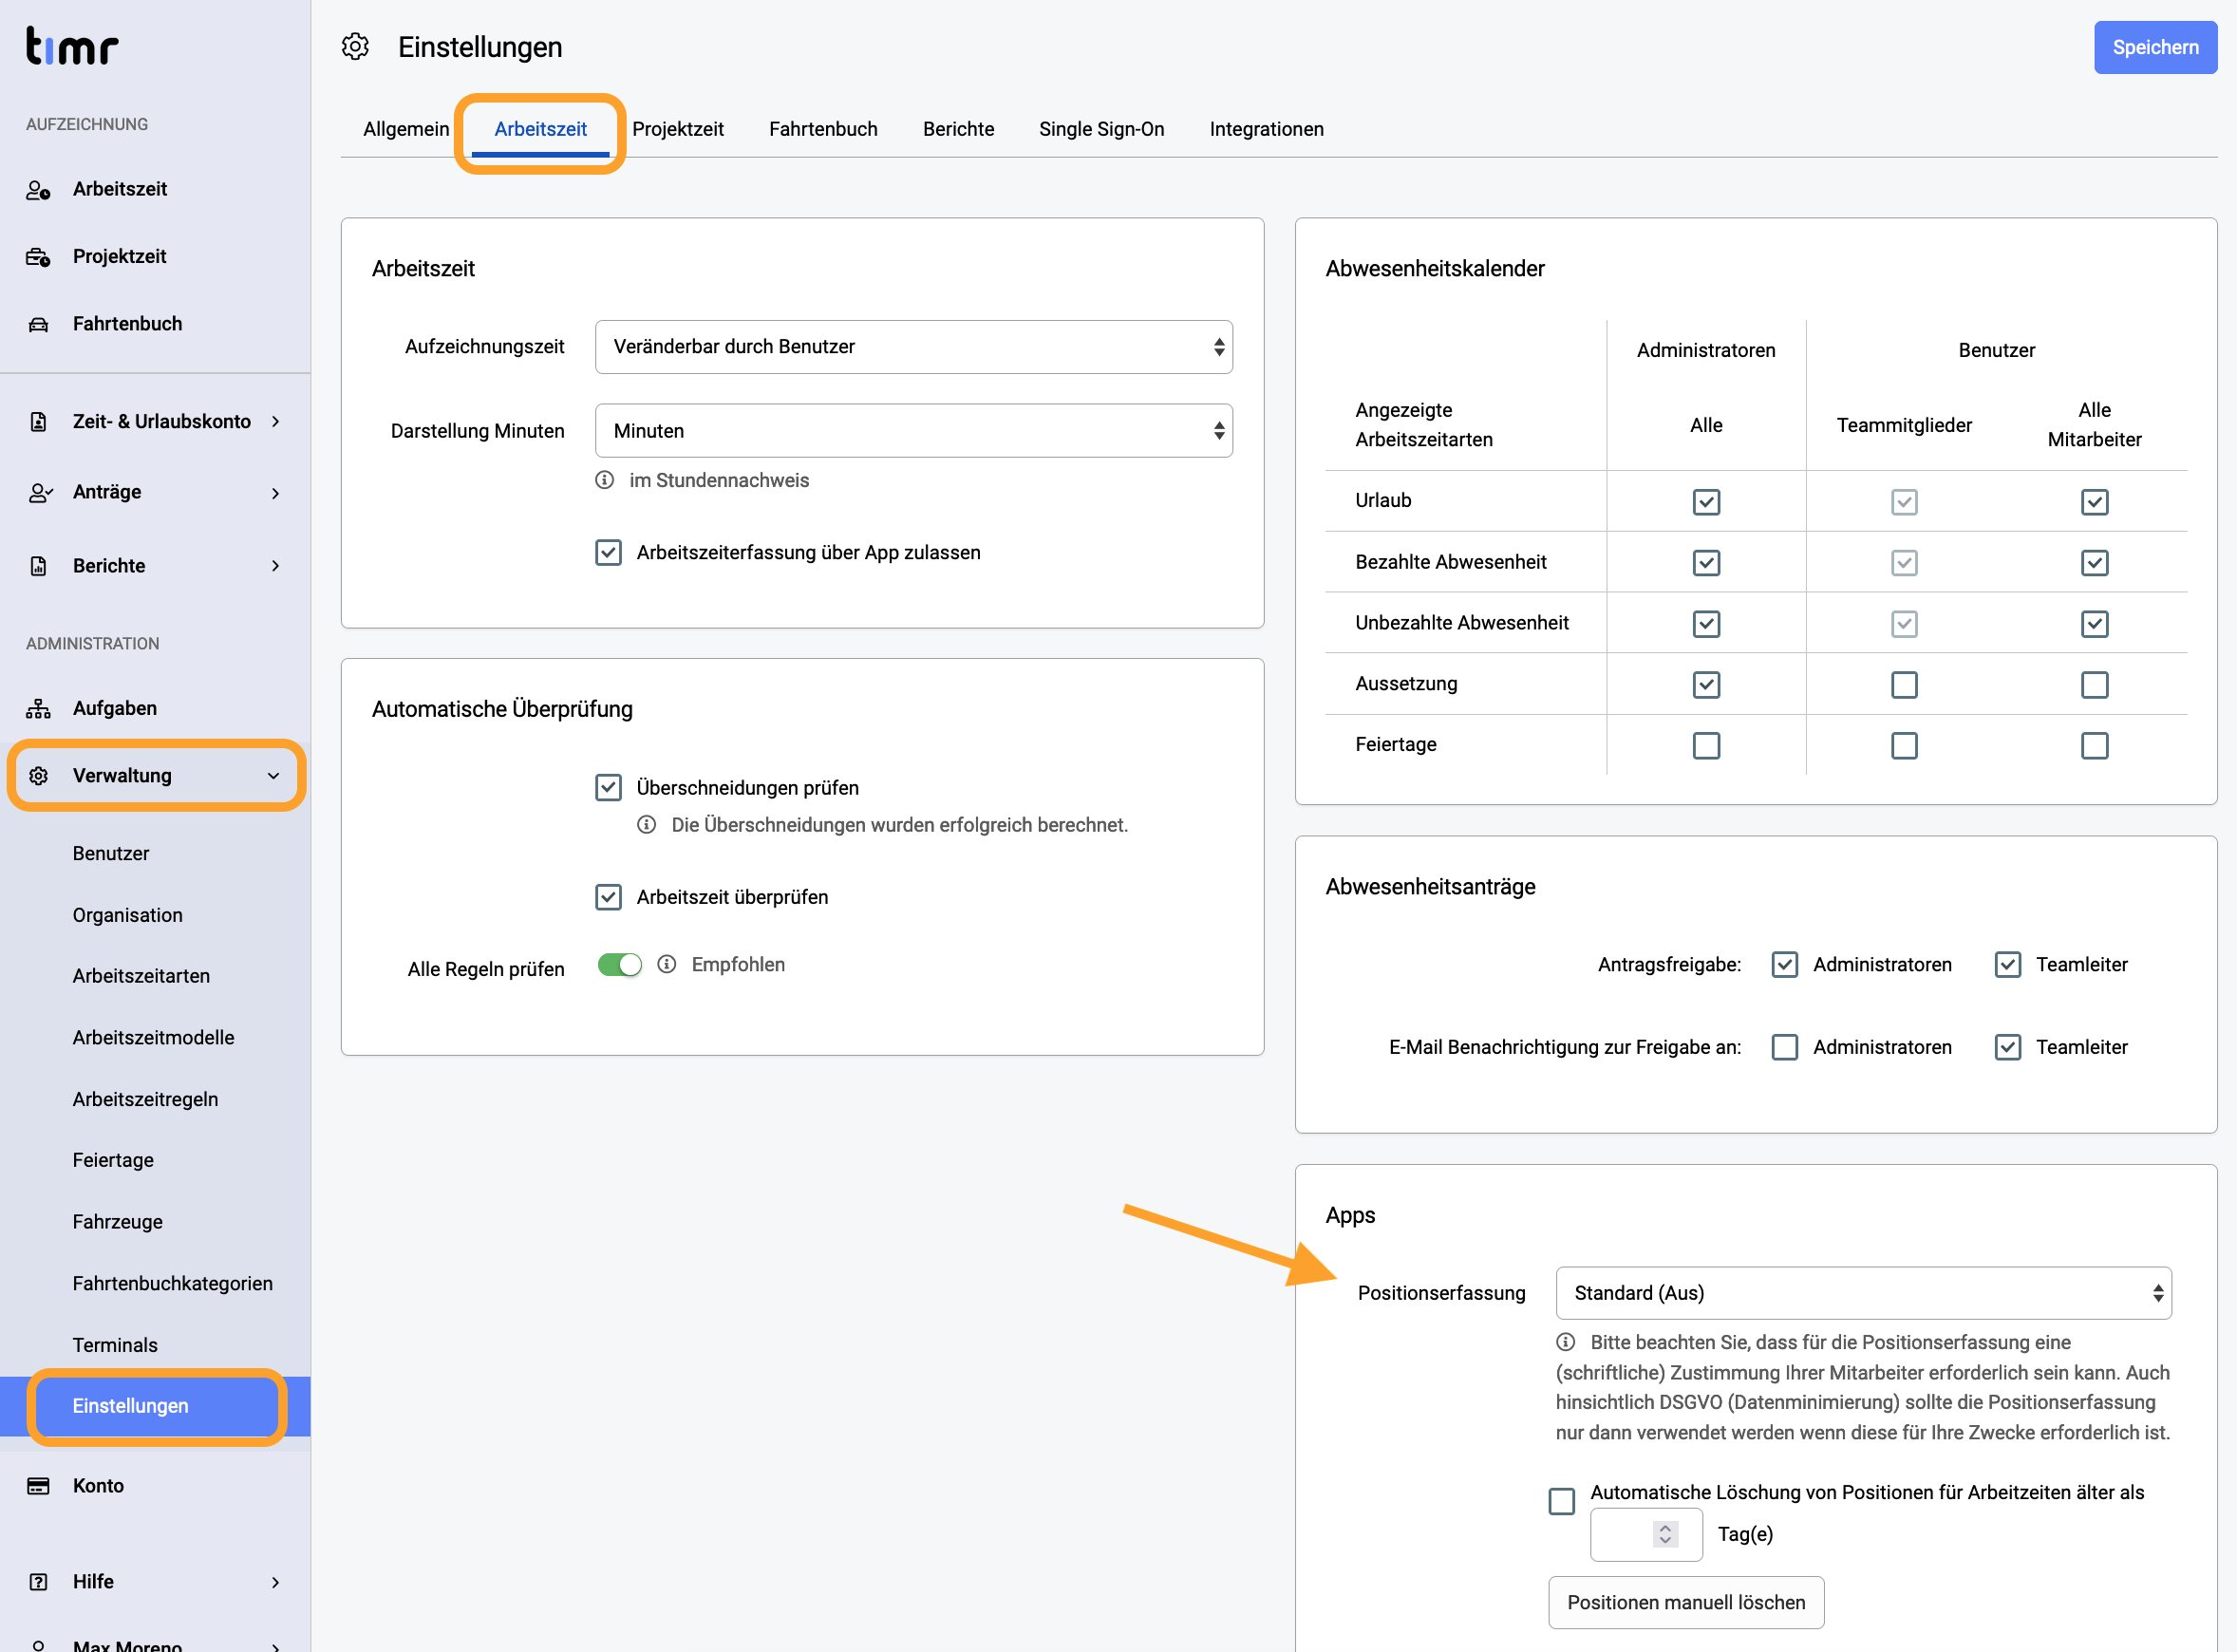Click the Hilfe question mark icon
This screenshot has width=2237, height=1652.
tap(38, 1582)
